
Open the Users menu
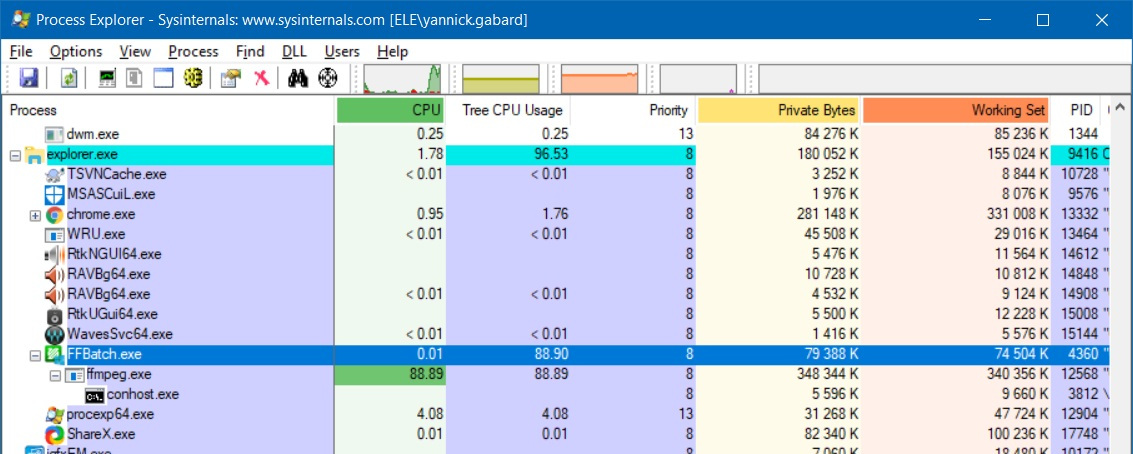(x=342, y=51)
